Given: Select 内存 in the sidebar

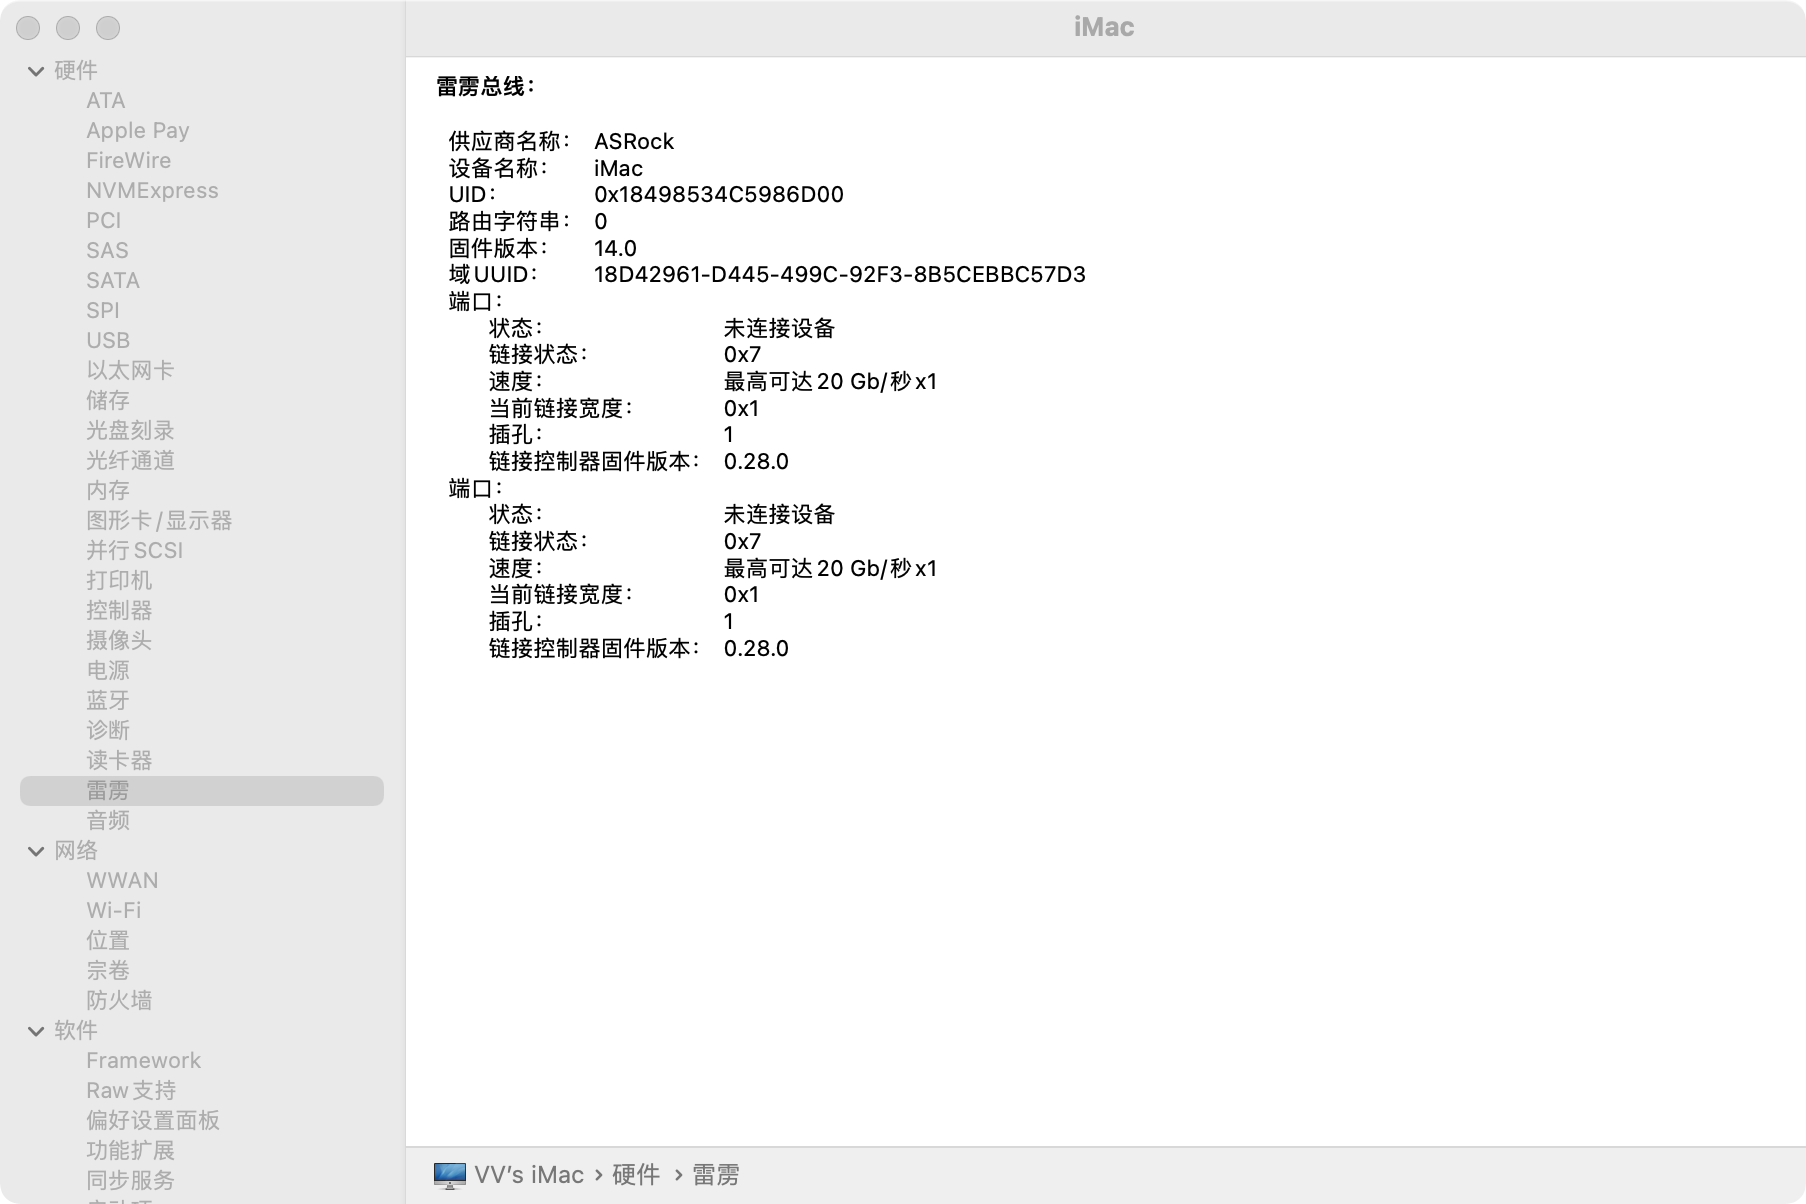Looking at the screenshot, I should (x=108, y=491).
